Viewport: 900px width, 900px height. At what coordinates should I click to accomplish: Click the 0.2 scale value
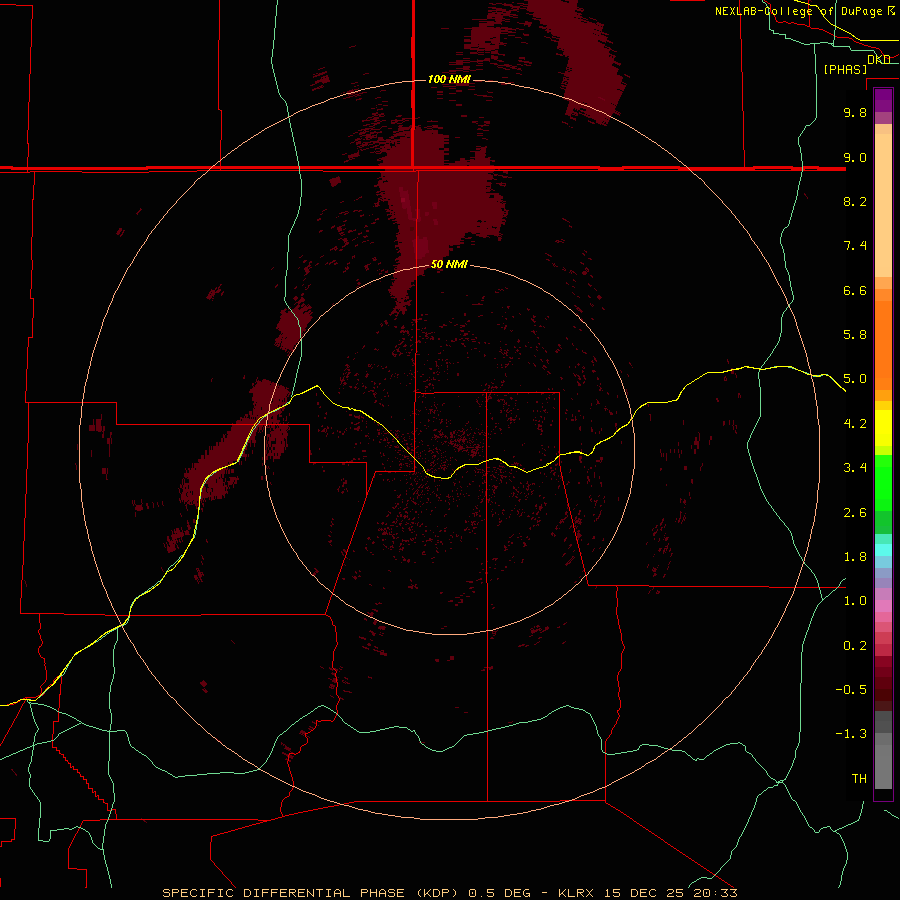pos(855,646)
